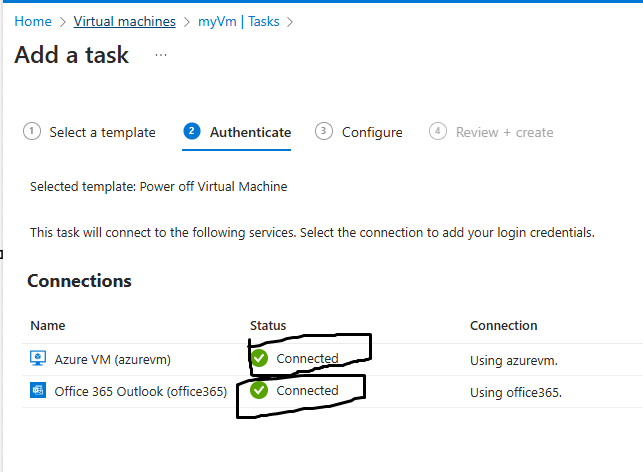The width and height of the screenshot is (643, 472).
Task: Click Connected status for Azure VM
Action: 307,358
